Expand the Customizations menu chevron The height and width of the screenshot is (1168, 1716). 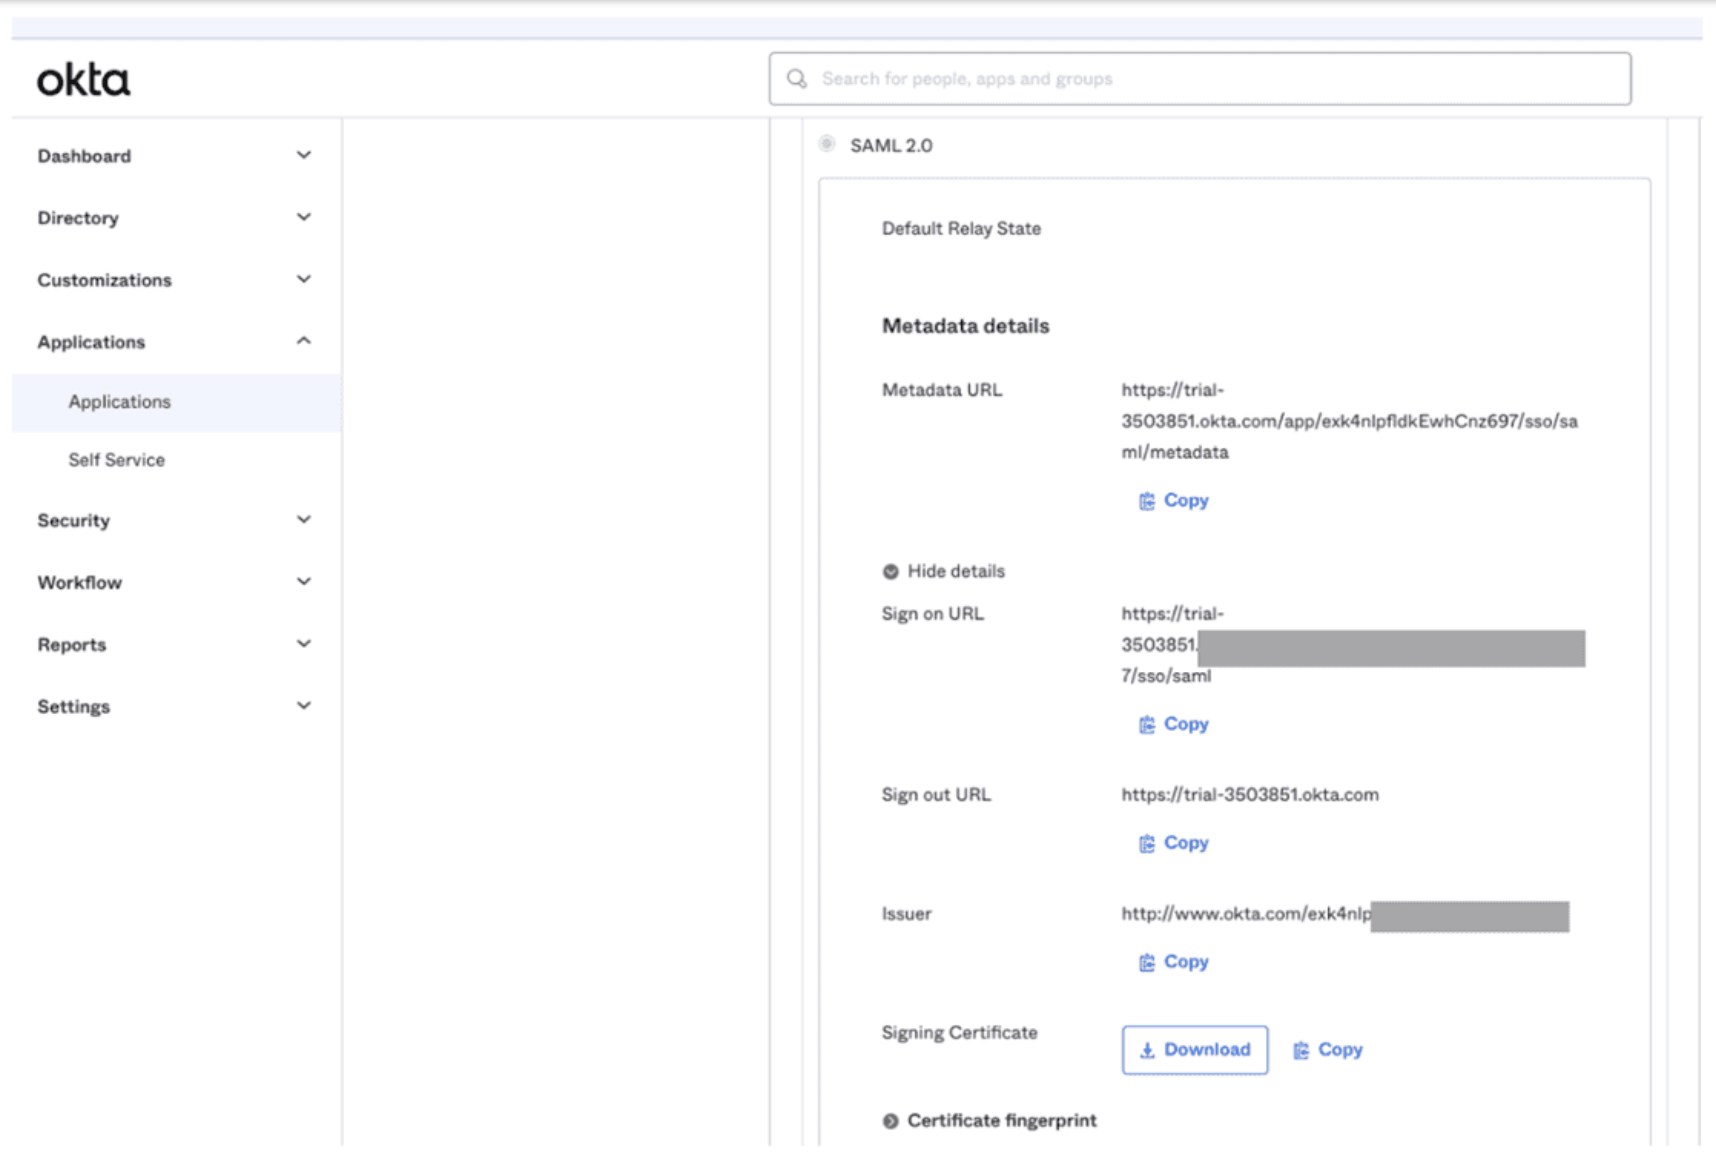(x=304, y=279)
